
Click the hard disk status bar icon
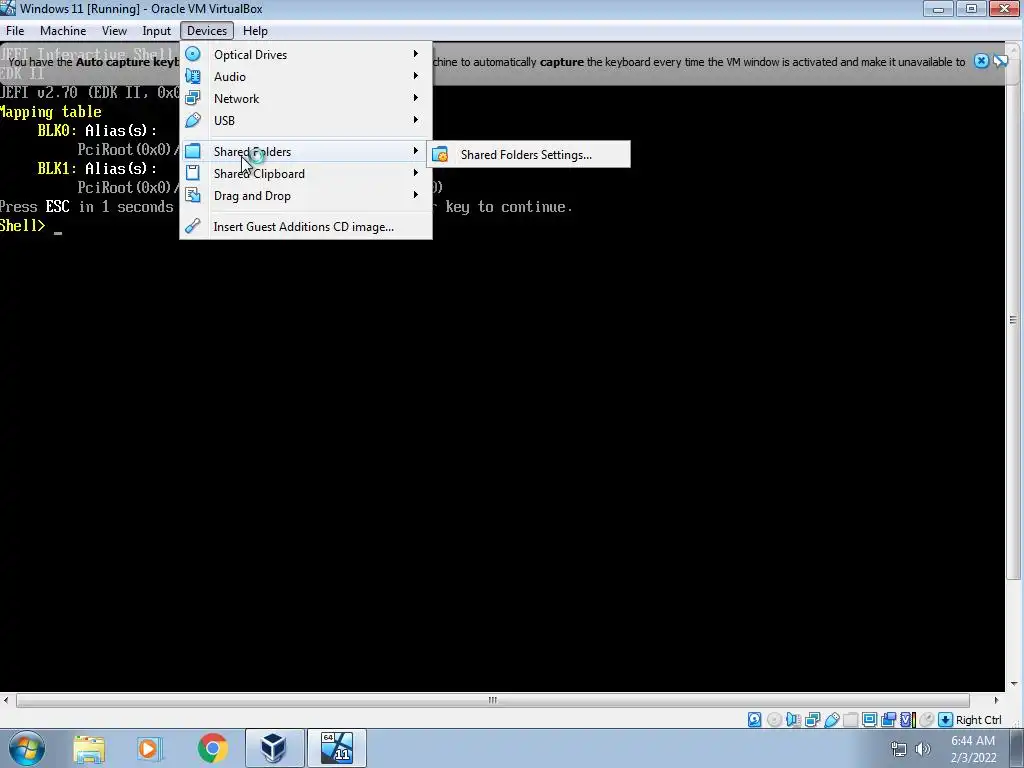(754, 720)
